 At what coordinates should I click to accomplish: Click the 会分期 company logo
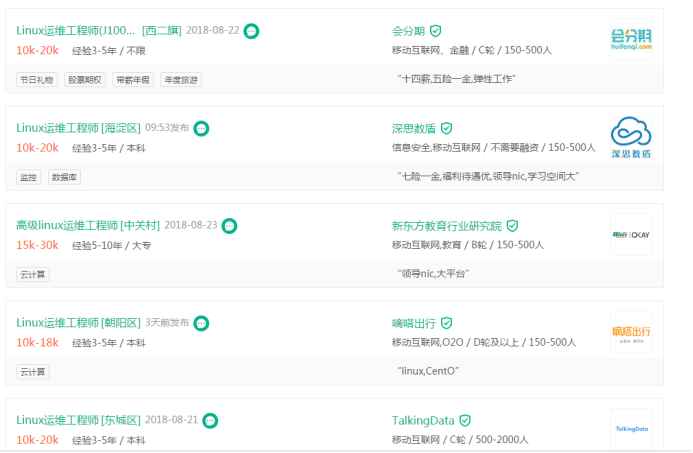tap(631, 40)
